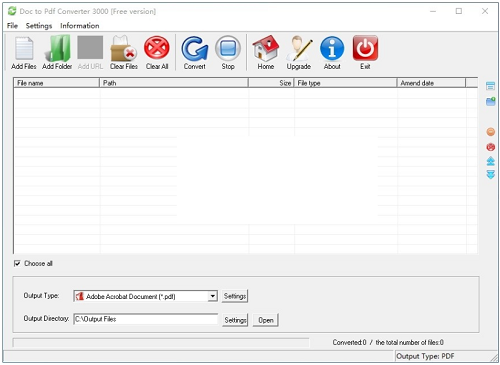The height and width of the screenshot is (365, 500).
Task: Click the Clear Files toolbar icon
Action: click(x=124, y=53)
